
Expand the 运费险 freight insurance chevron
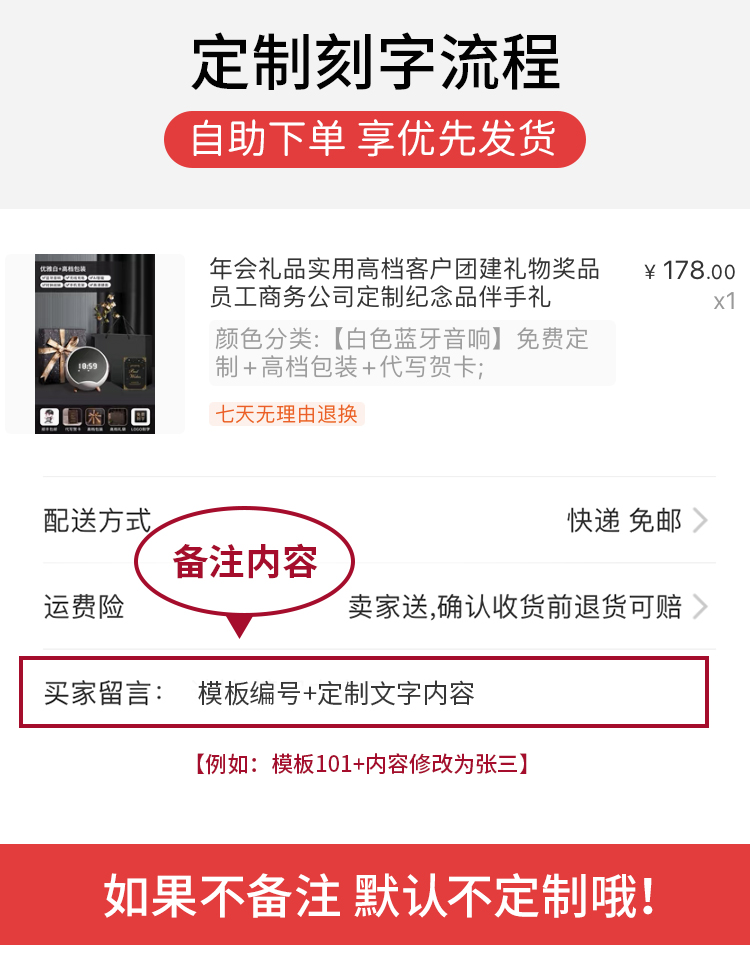coord(700,607)
